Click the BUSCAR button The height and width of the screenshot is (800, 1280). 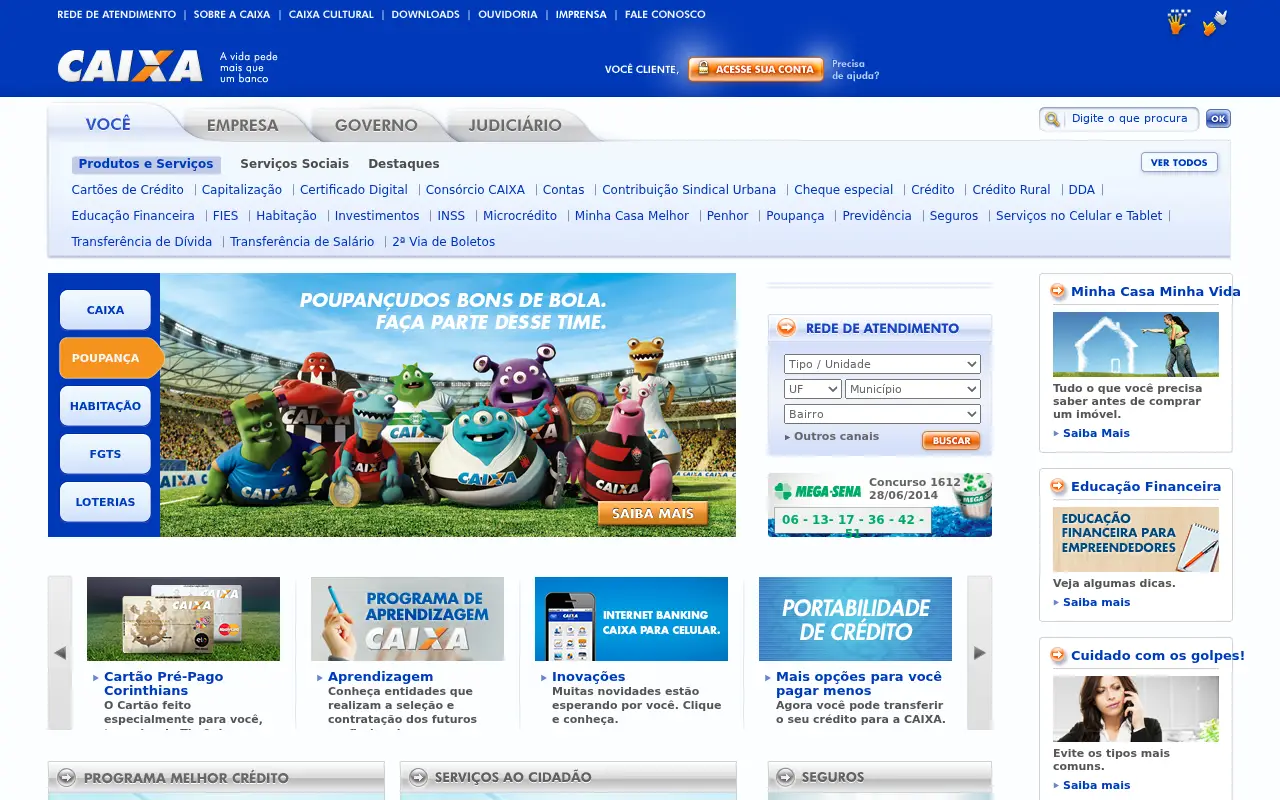click(x=951, y=440)
